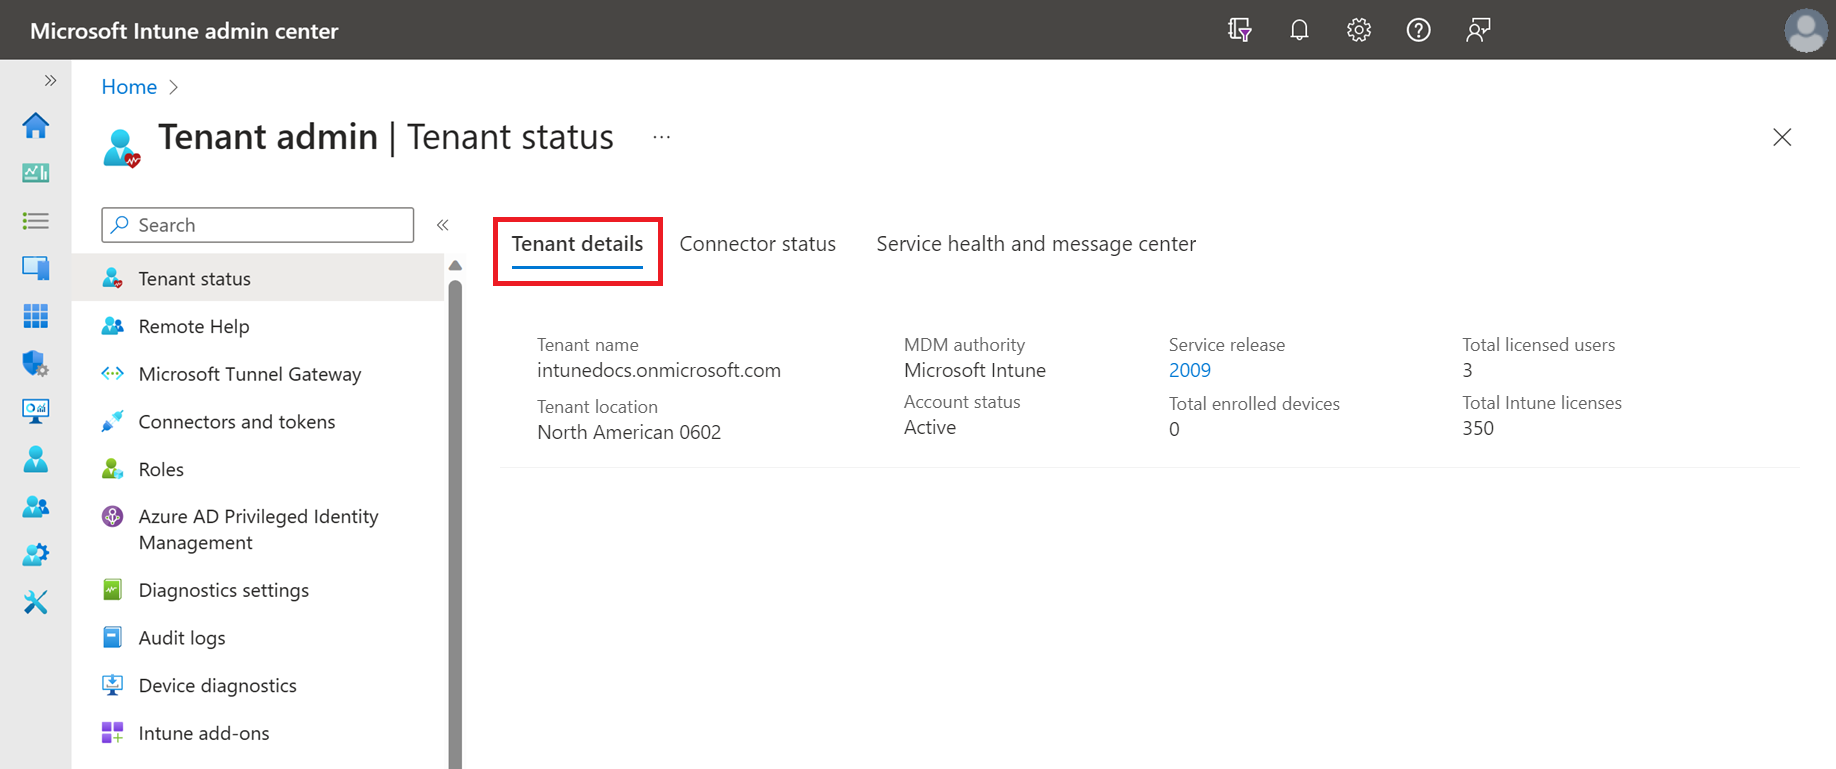Click the Home breadcrumb link
The height and width of the screenshot is (769, 1836).
(x=129, y=87)
